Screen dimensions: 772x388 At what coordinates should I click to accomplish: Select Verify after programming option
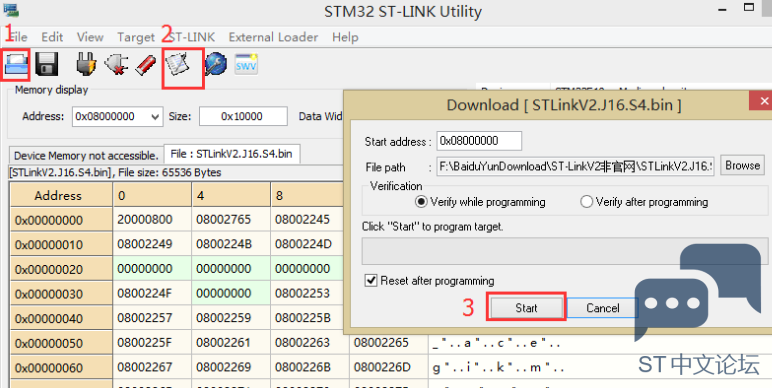click(644, 202)
